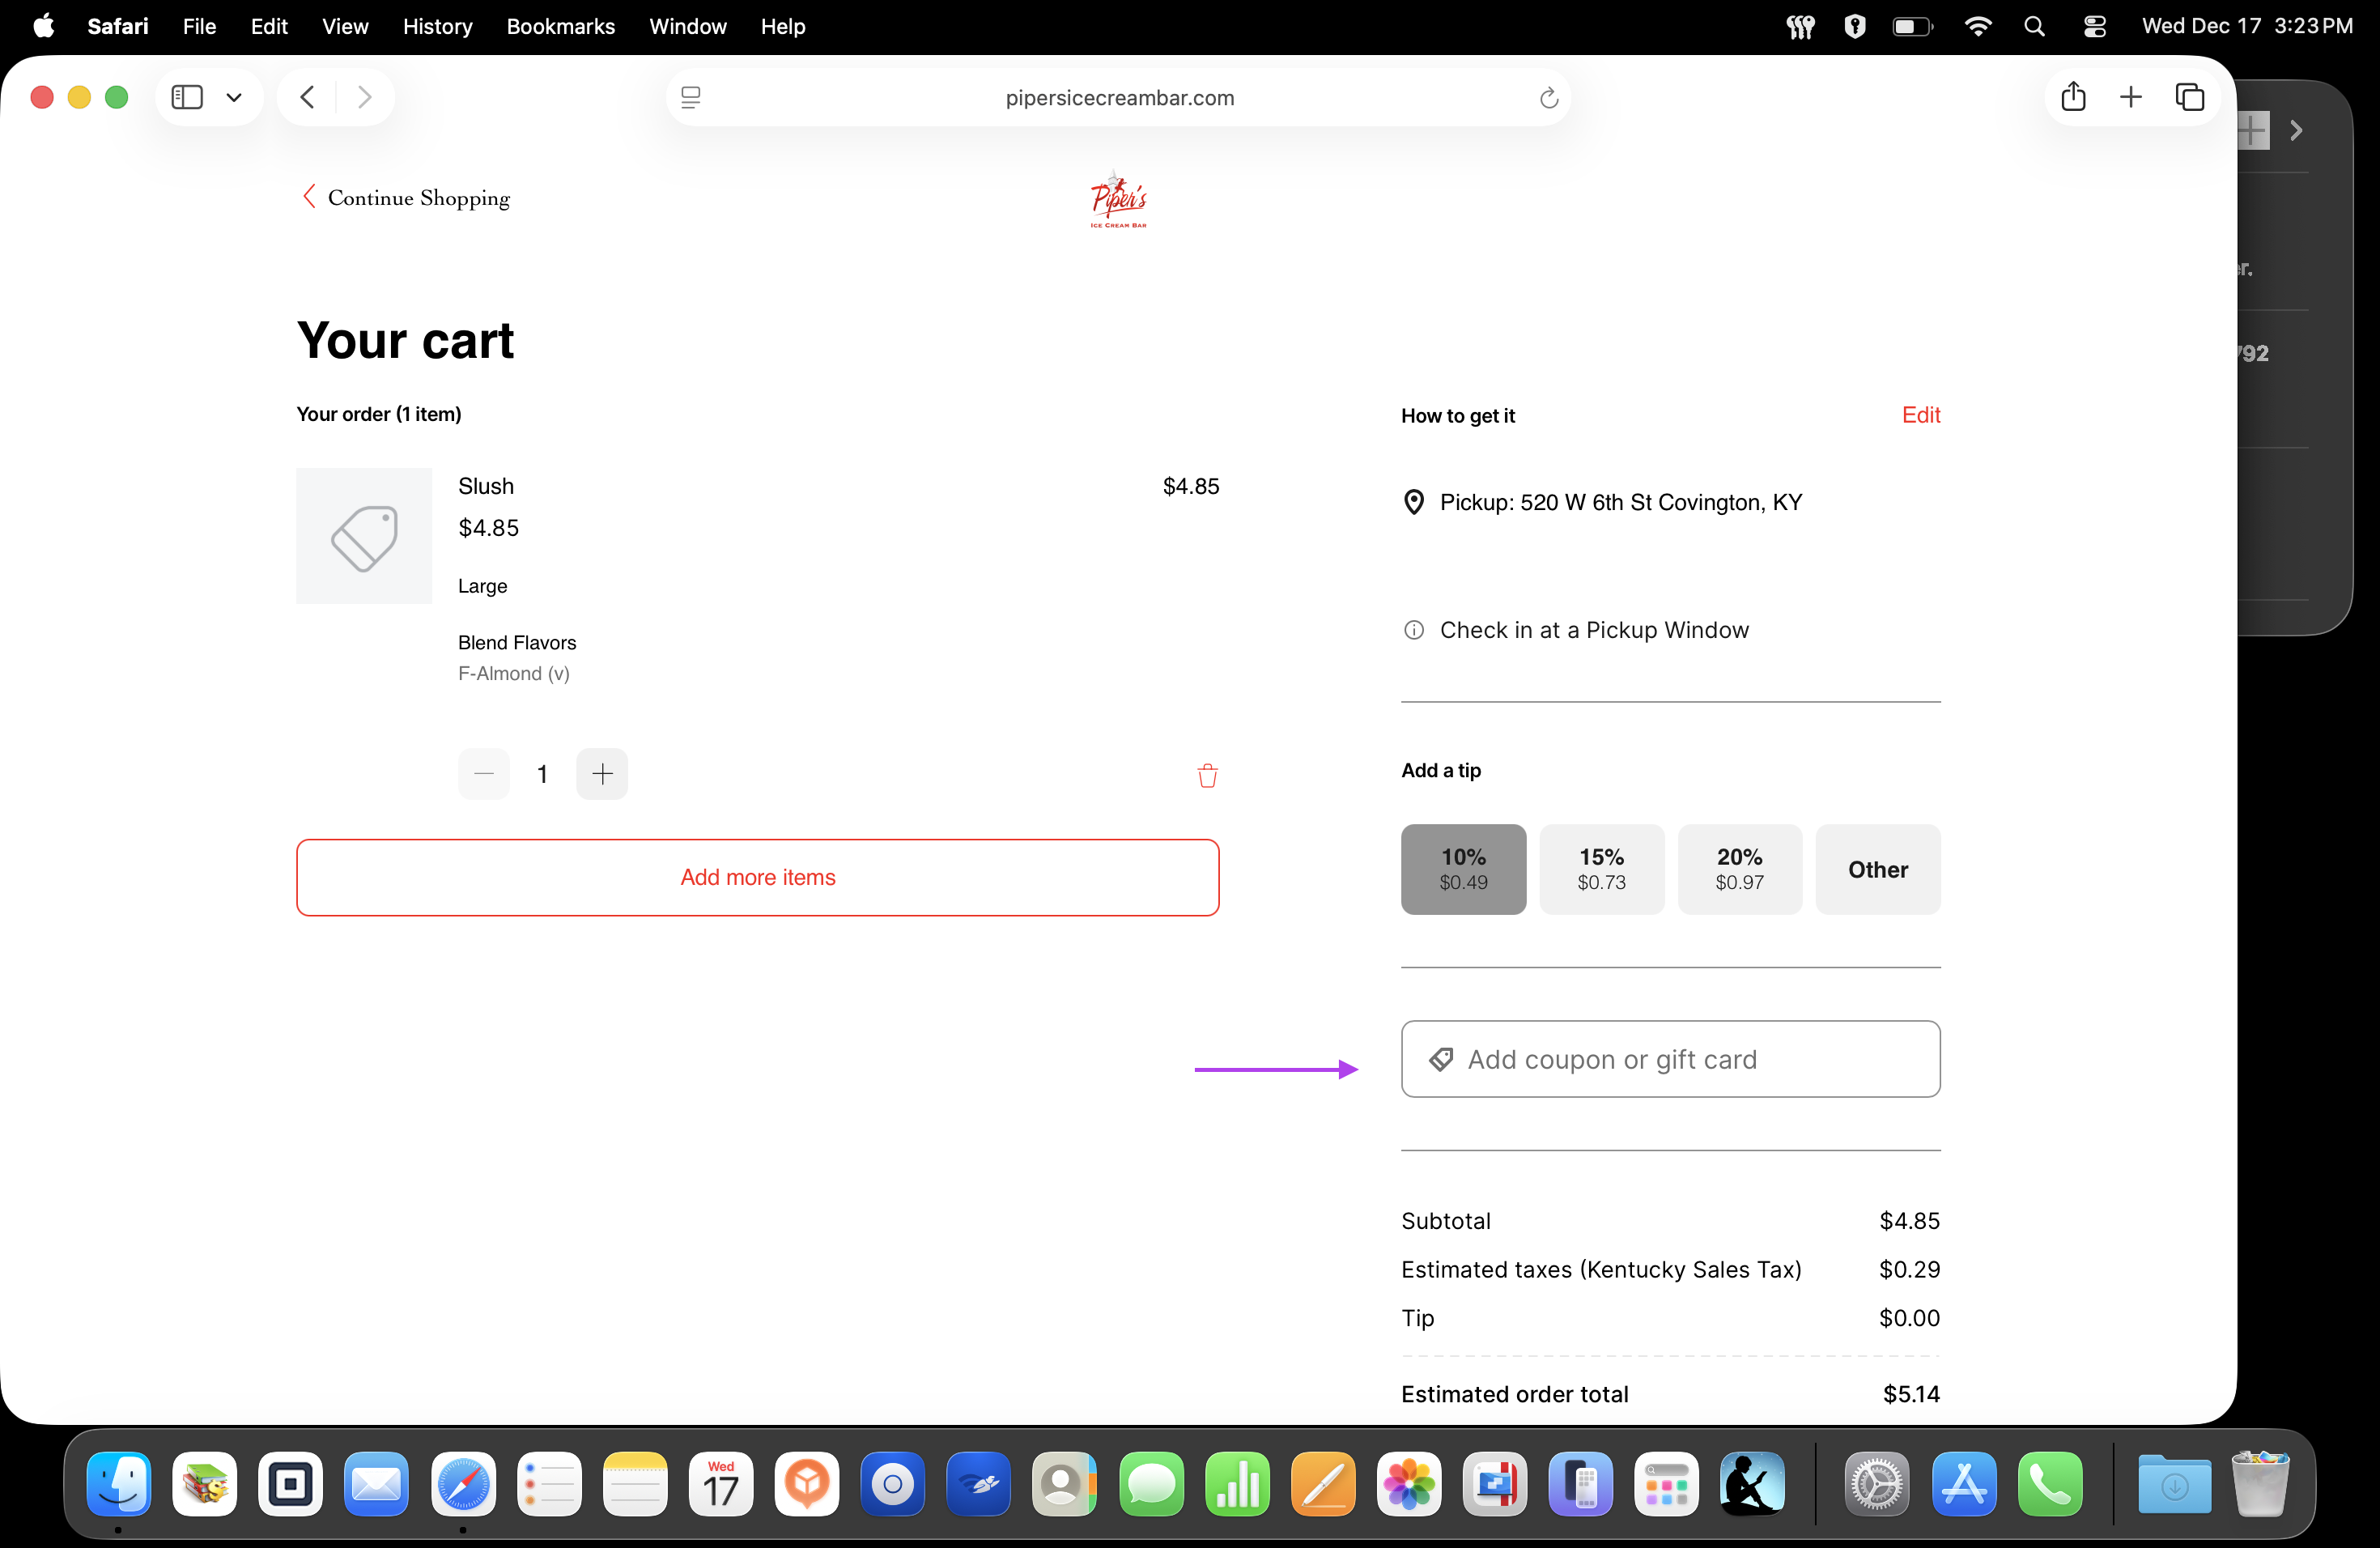Open the History menu
The height and width of the screenshot is (1548, 2380).
(x=437, y=26)
